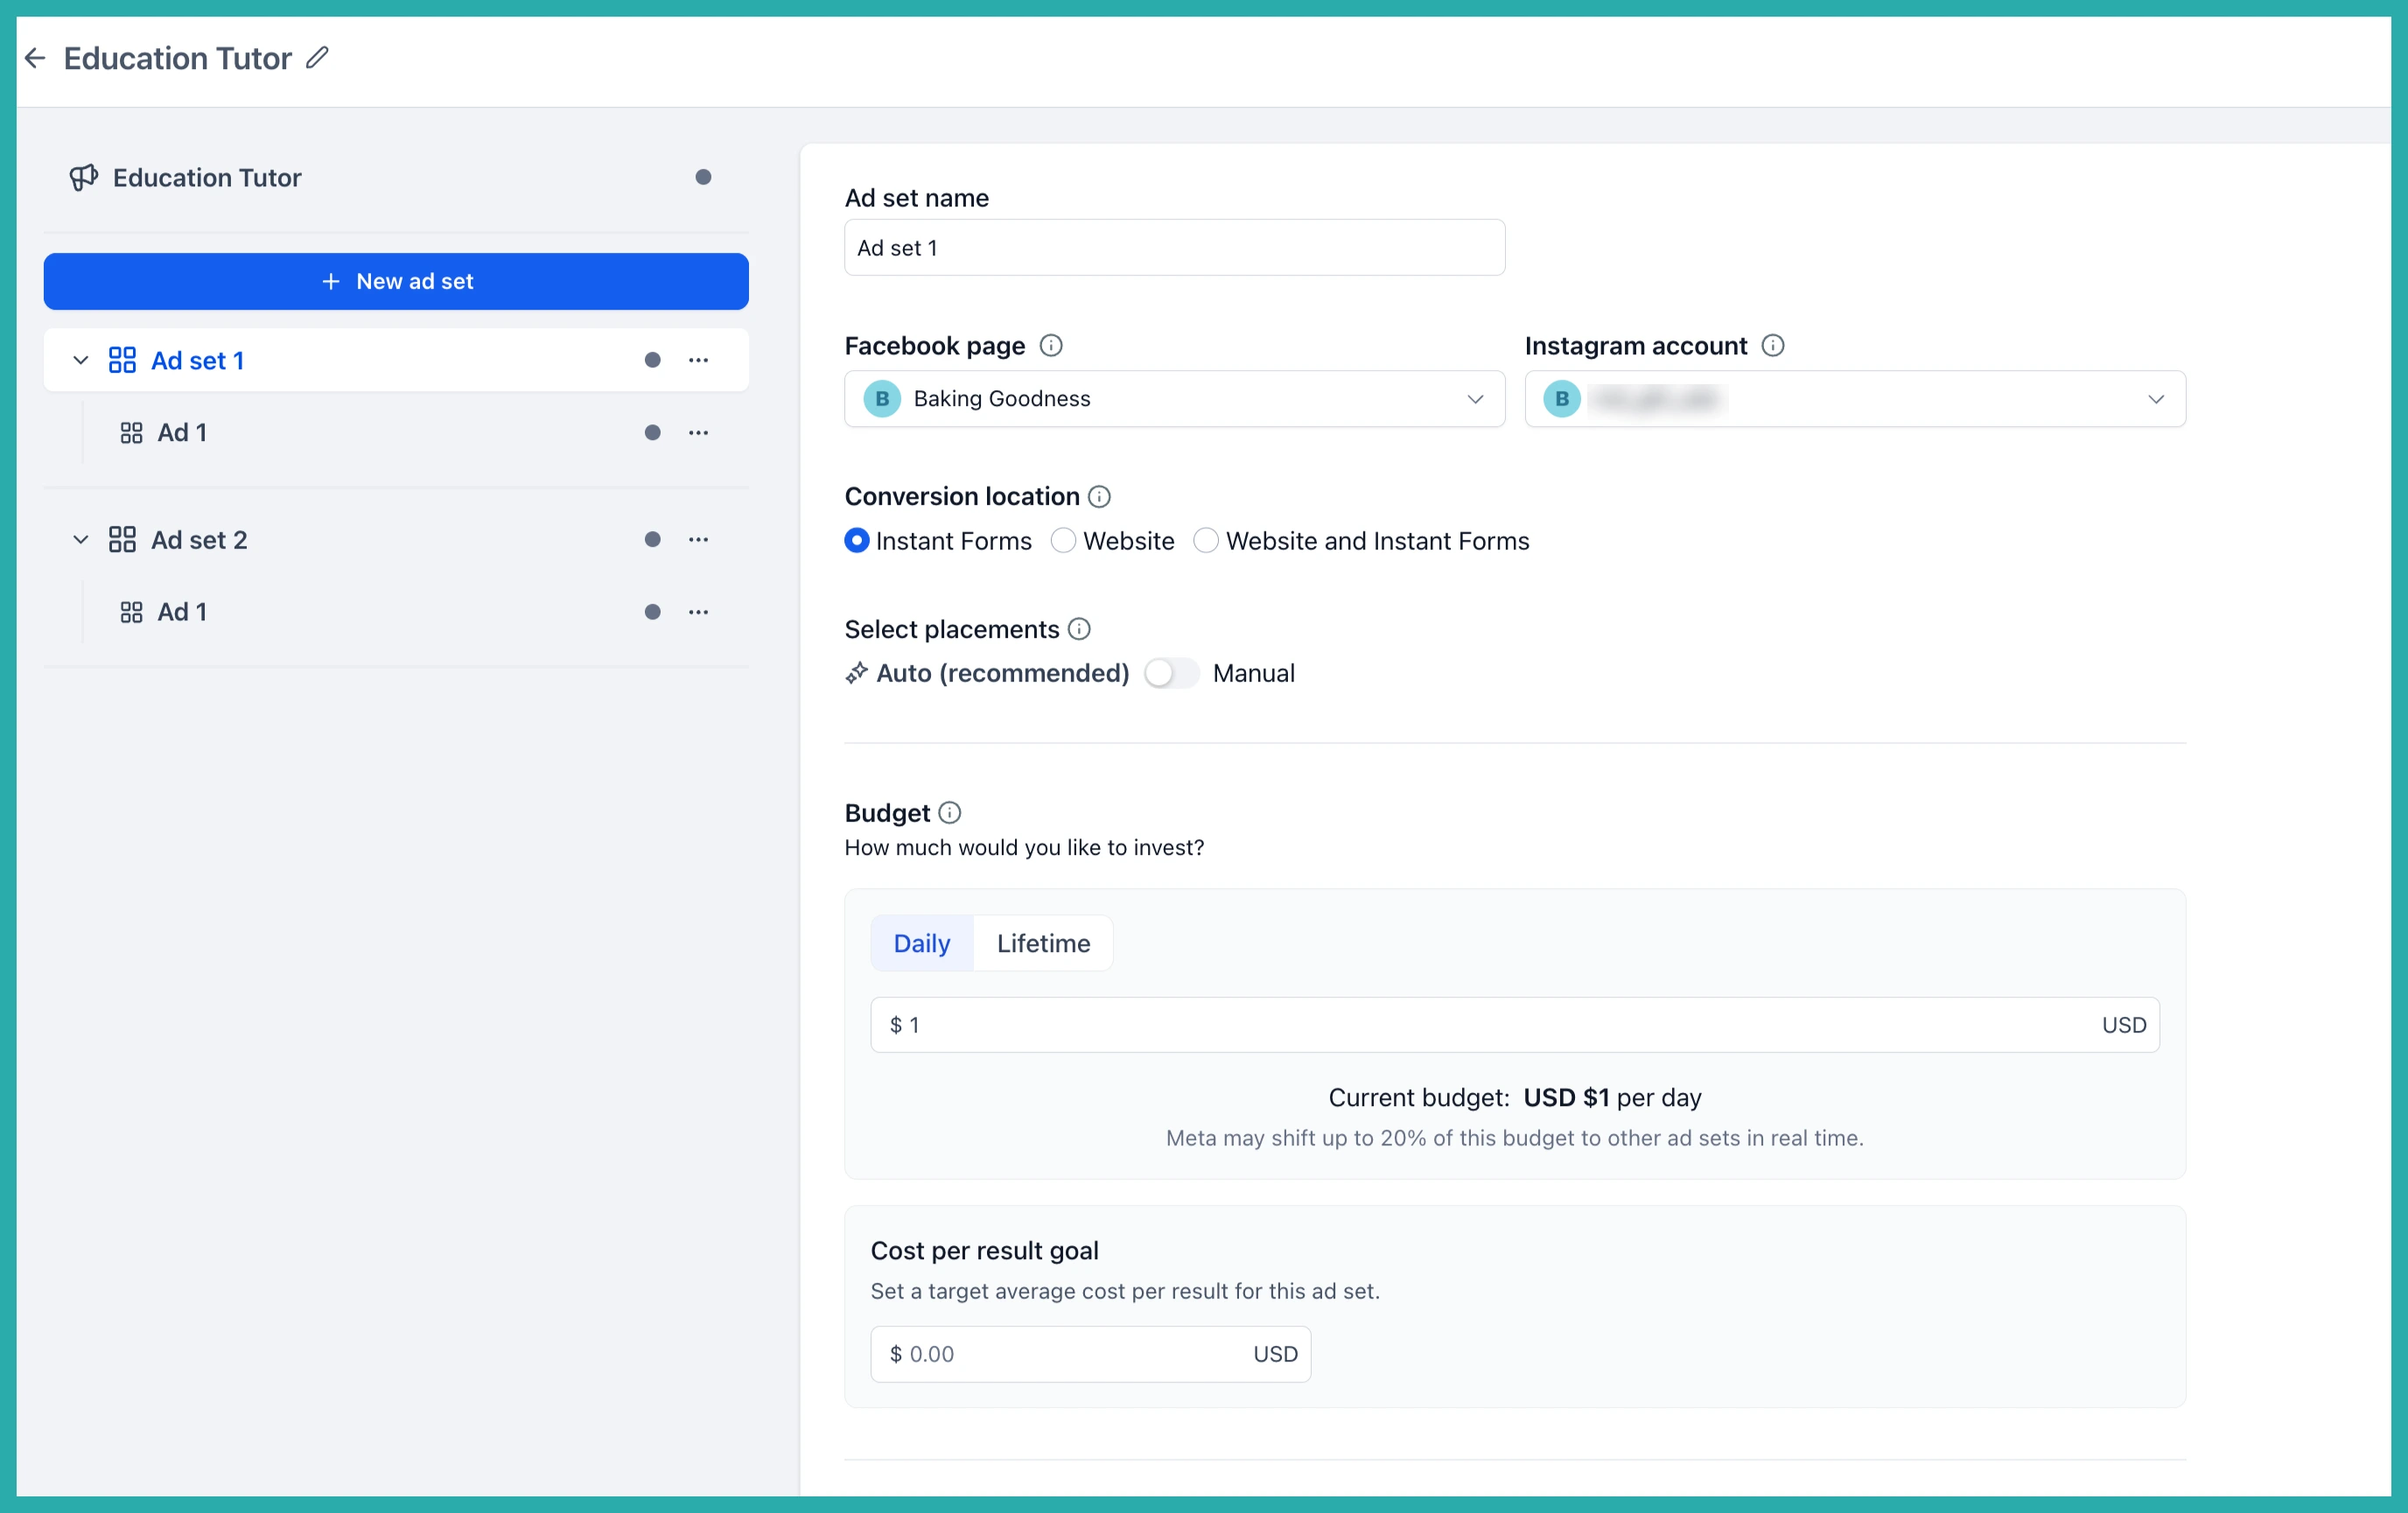Show Instagram account info tooltip
The image size is (2408, 1513).
coord(1772,345)
